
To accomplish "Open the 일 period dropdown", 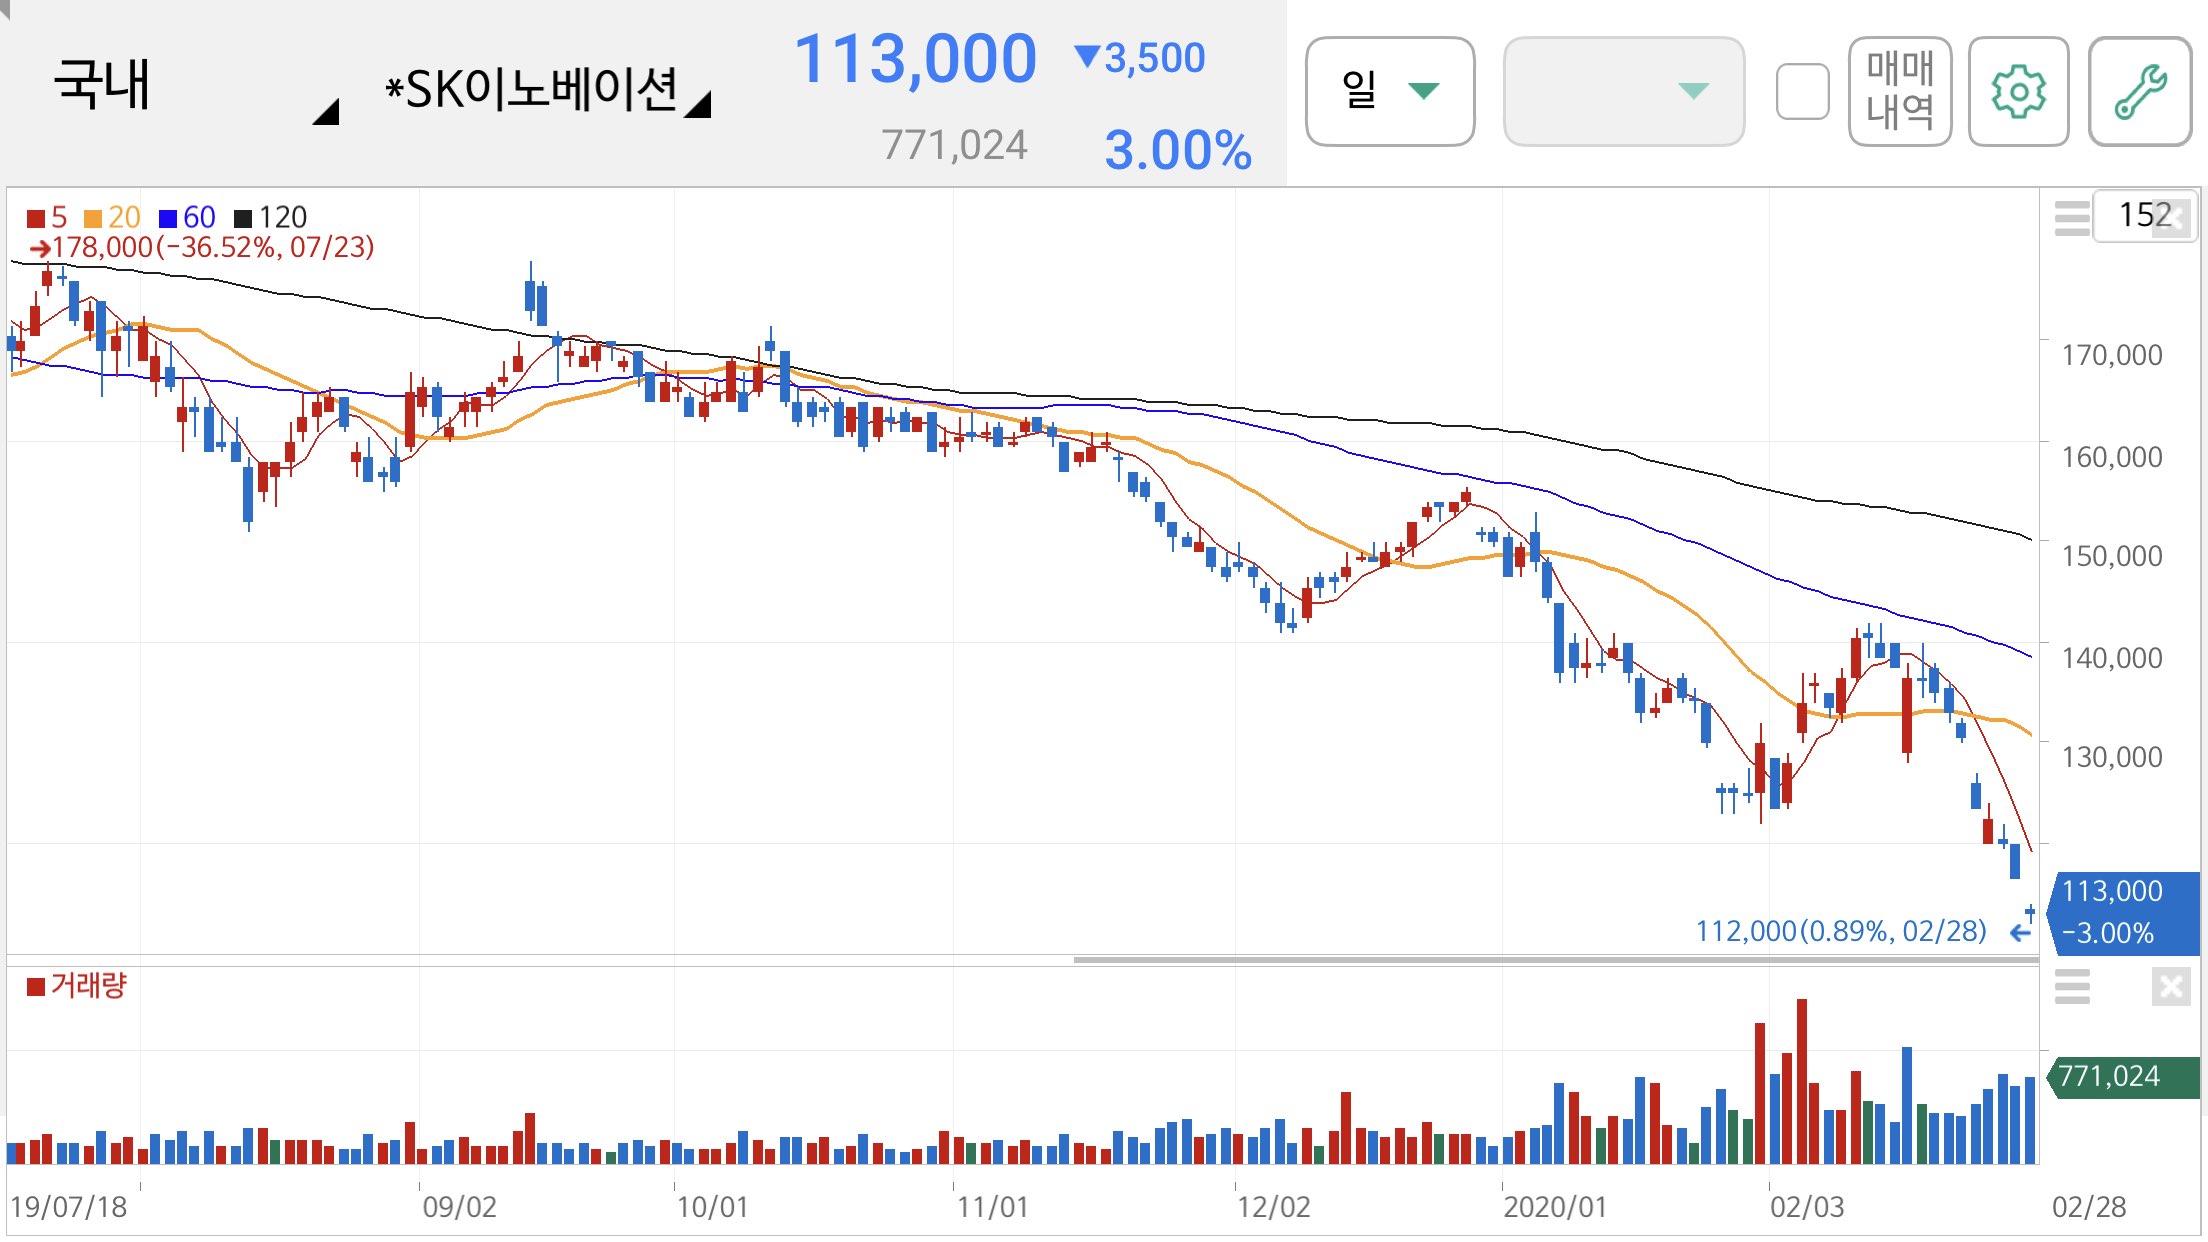I will click(x=1390, y=92).
